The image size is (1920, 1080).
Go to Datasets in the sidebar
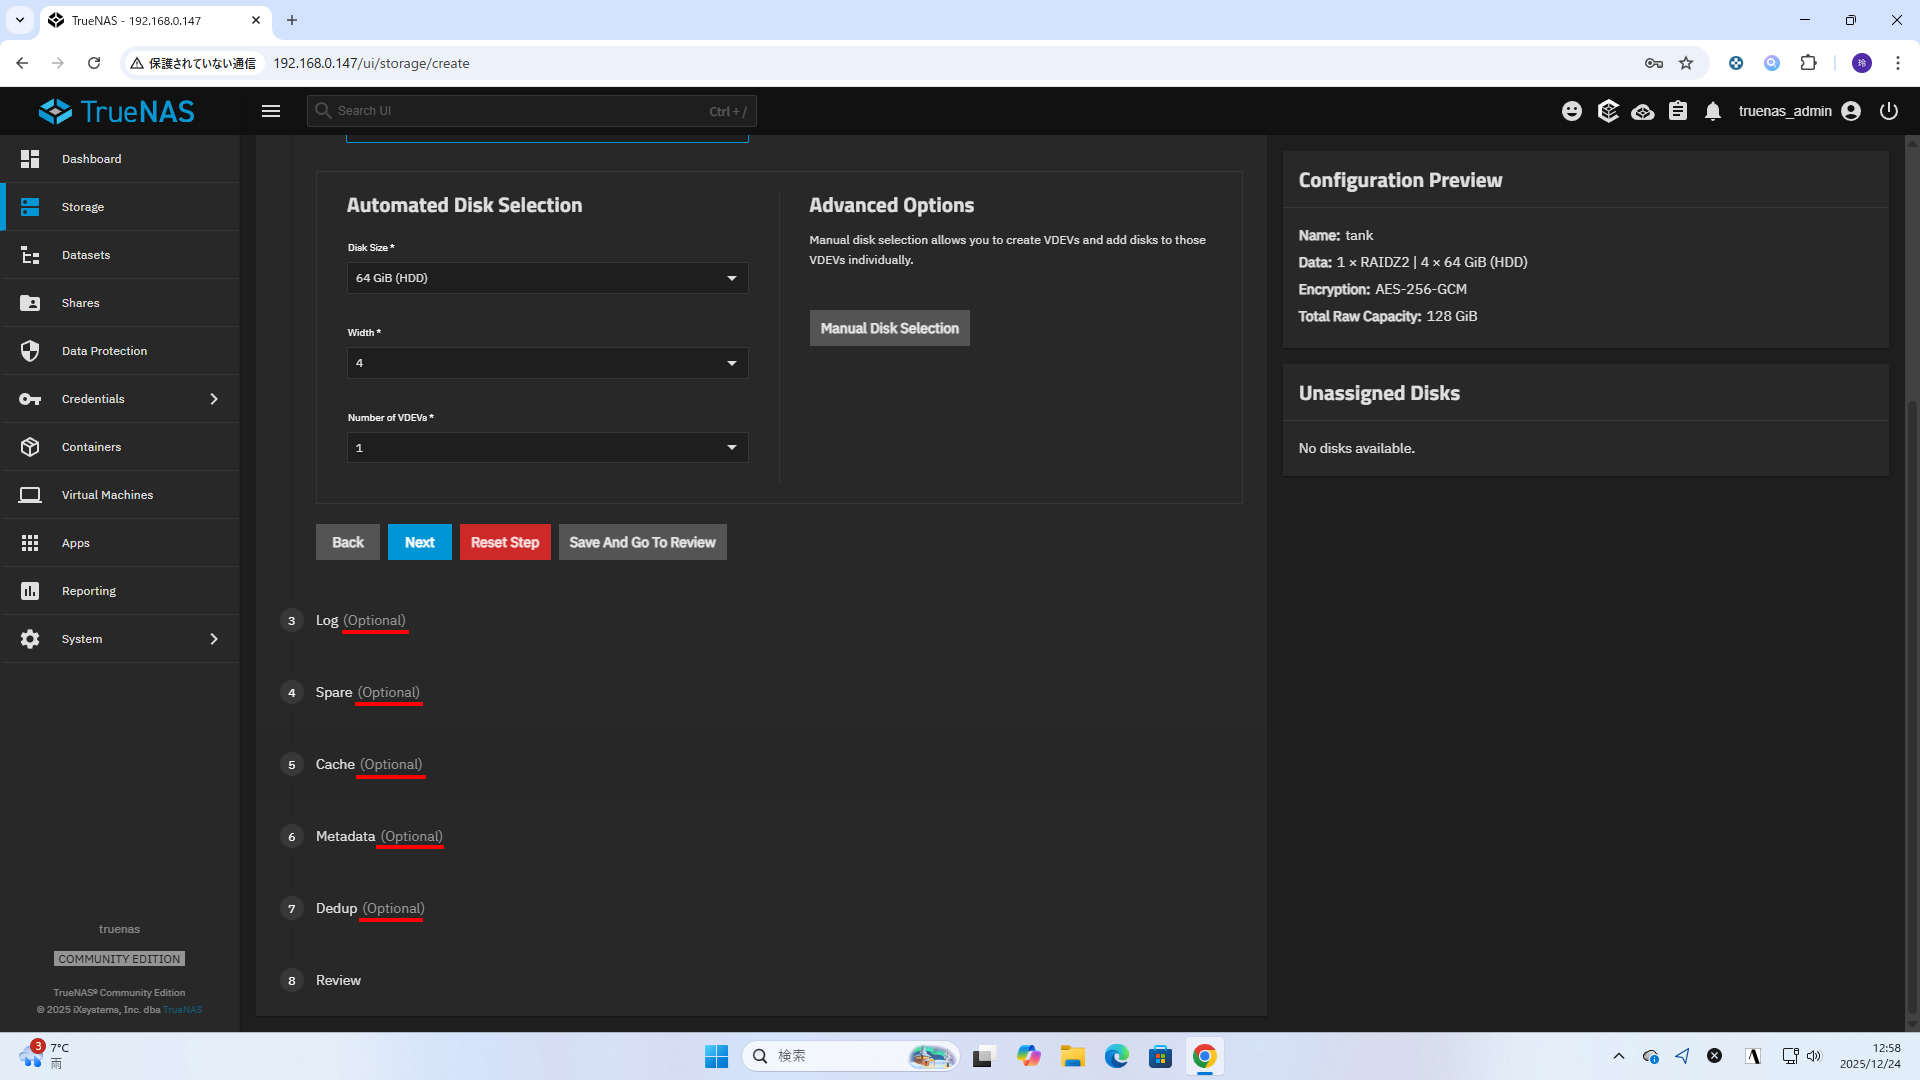click(x=86, y=255)
